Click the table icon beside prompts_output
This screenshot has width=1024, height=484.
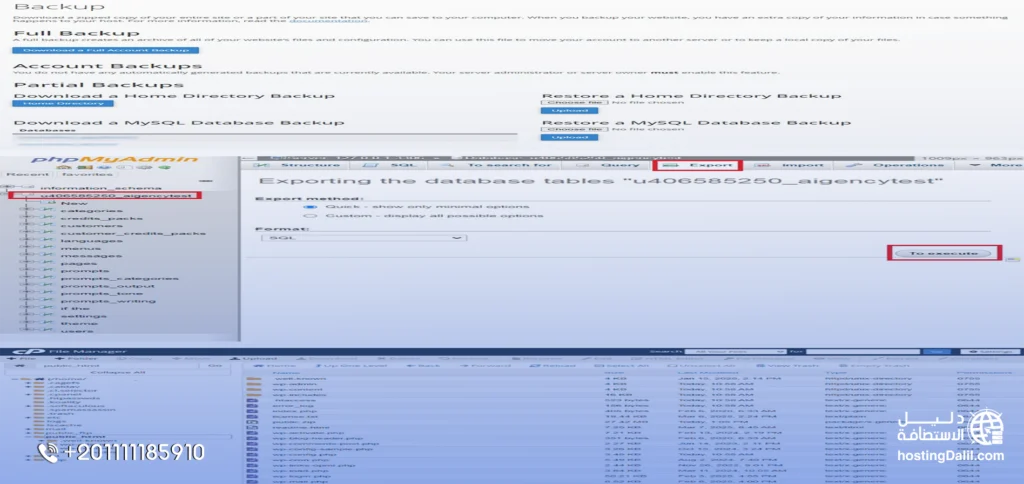pos(48,286)
